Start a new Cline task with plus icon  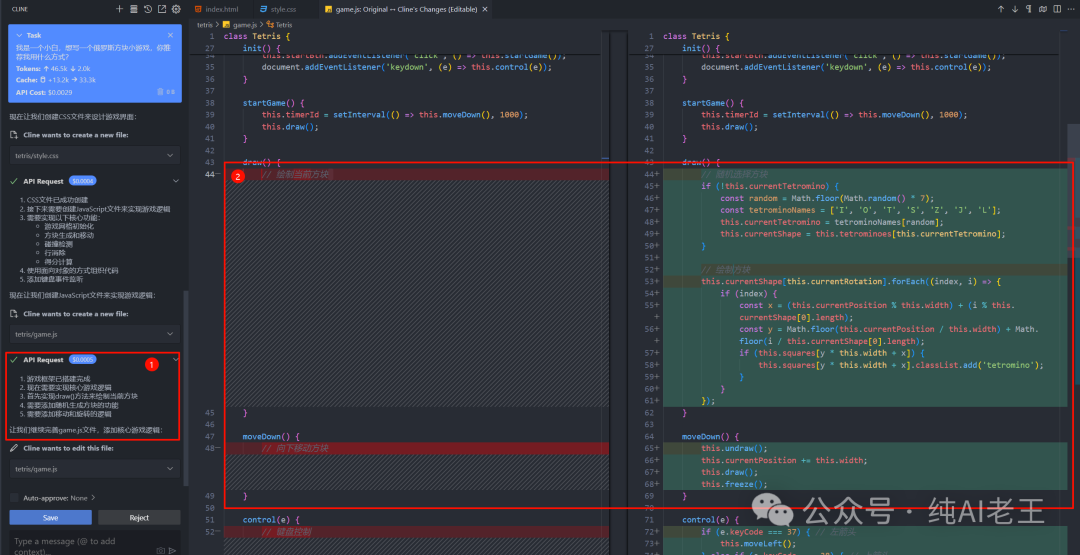tap(119, 9)
